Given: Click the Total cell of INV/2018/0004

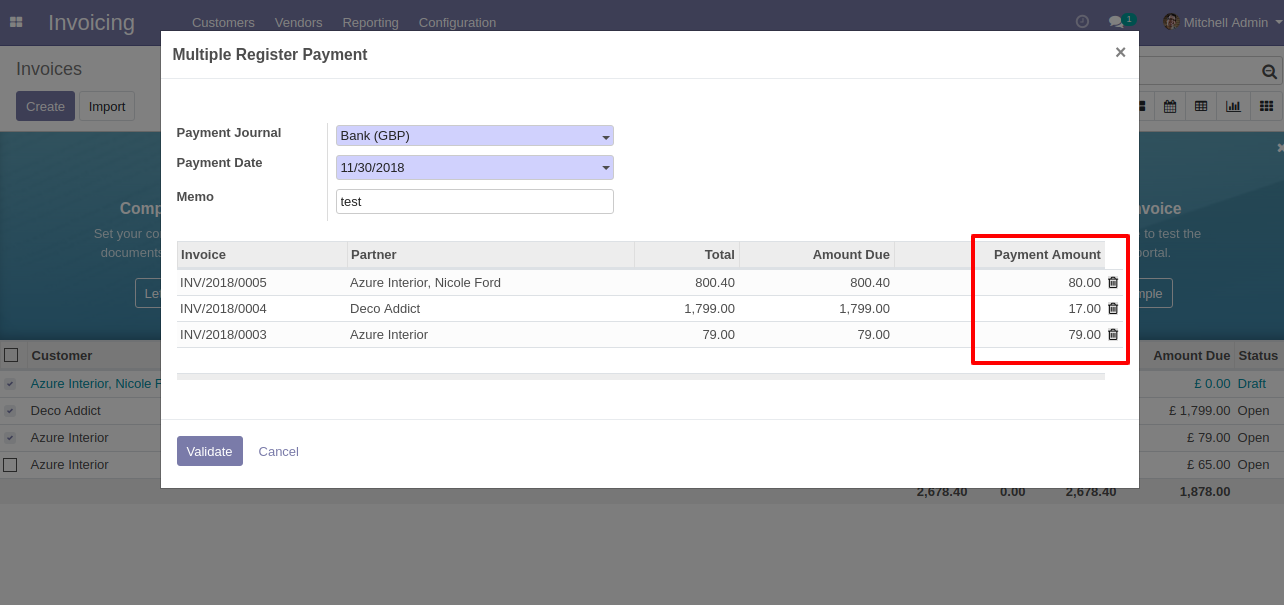Looking at the screenshot, I should click(x=687, y=309).
